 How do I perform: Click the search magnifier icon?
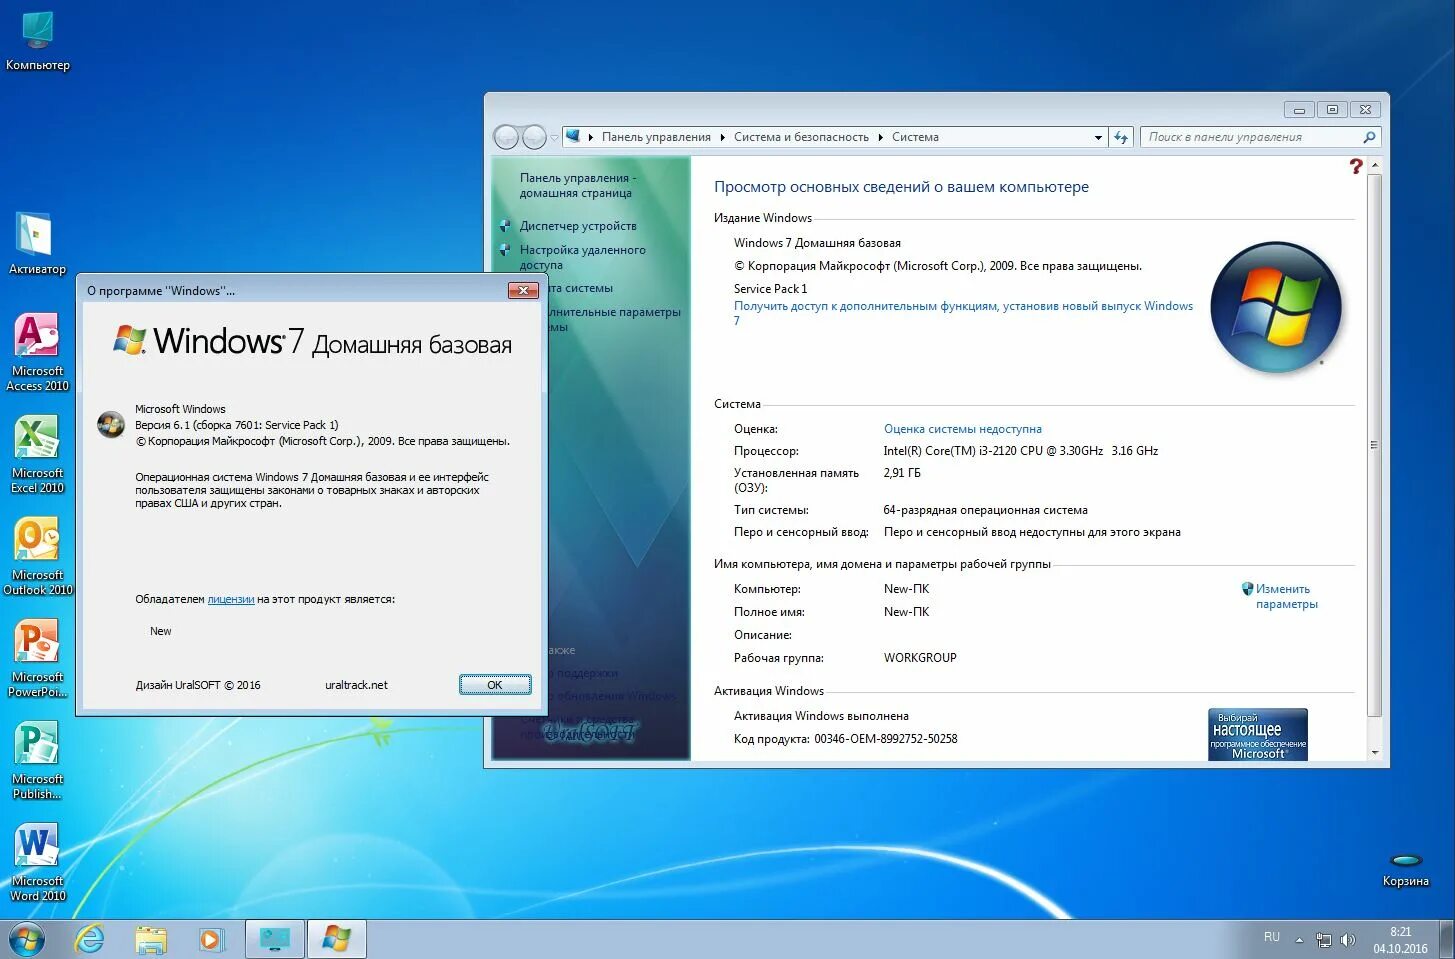click(x=1369, y=137)
